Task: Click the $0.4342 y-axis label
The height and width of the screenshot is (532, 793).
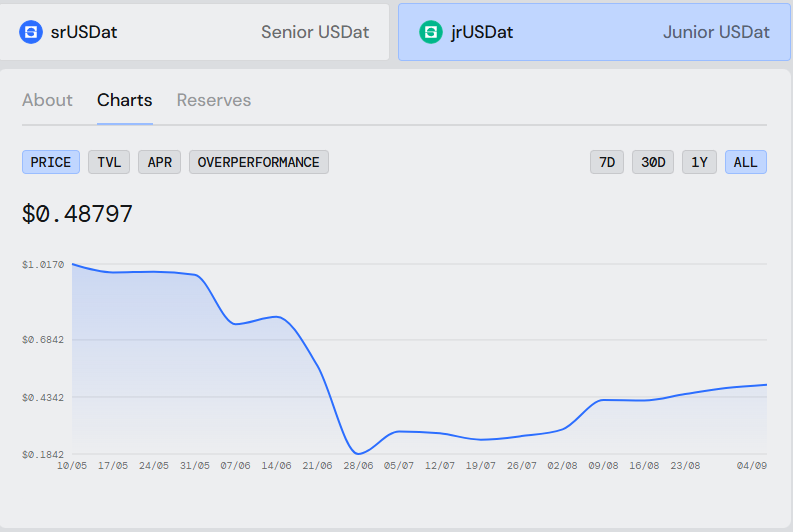Action: click(43, 397)
